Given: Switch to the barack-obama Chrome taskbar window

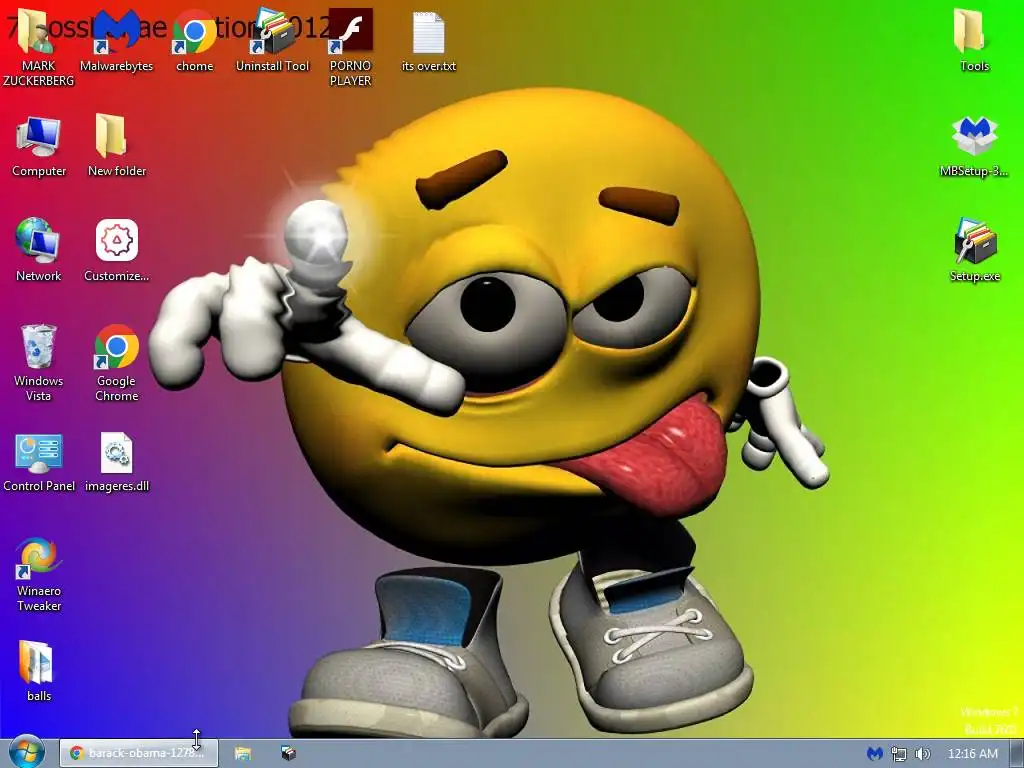Looking at the screenshot, I should click(138, 753).
